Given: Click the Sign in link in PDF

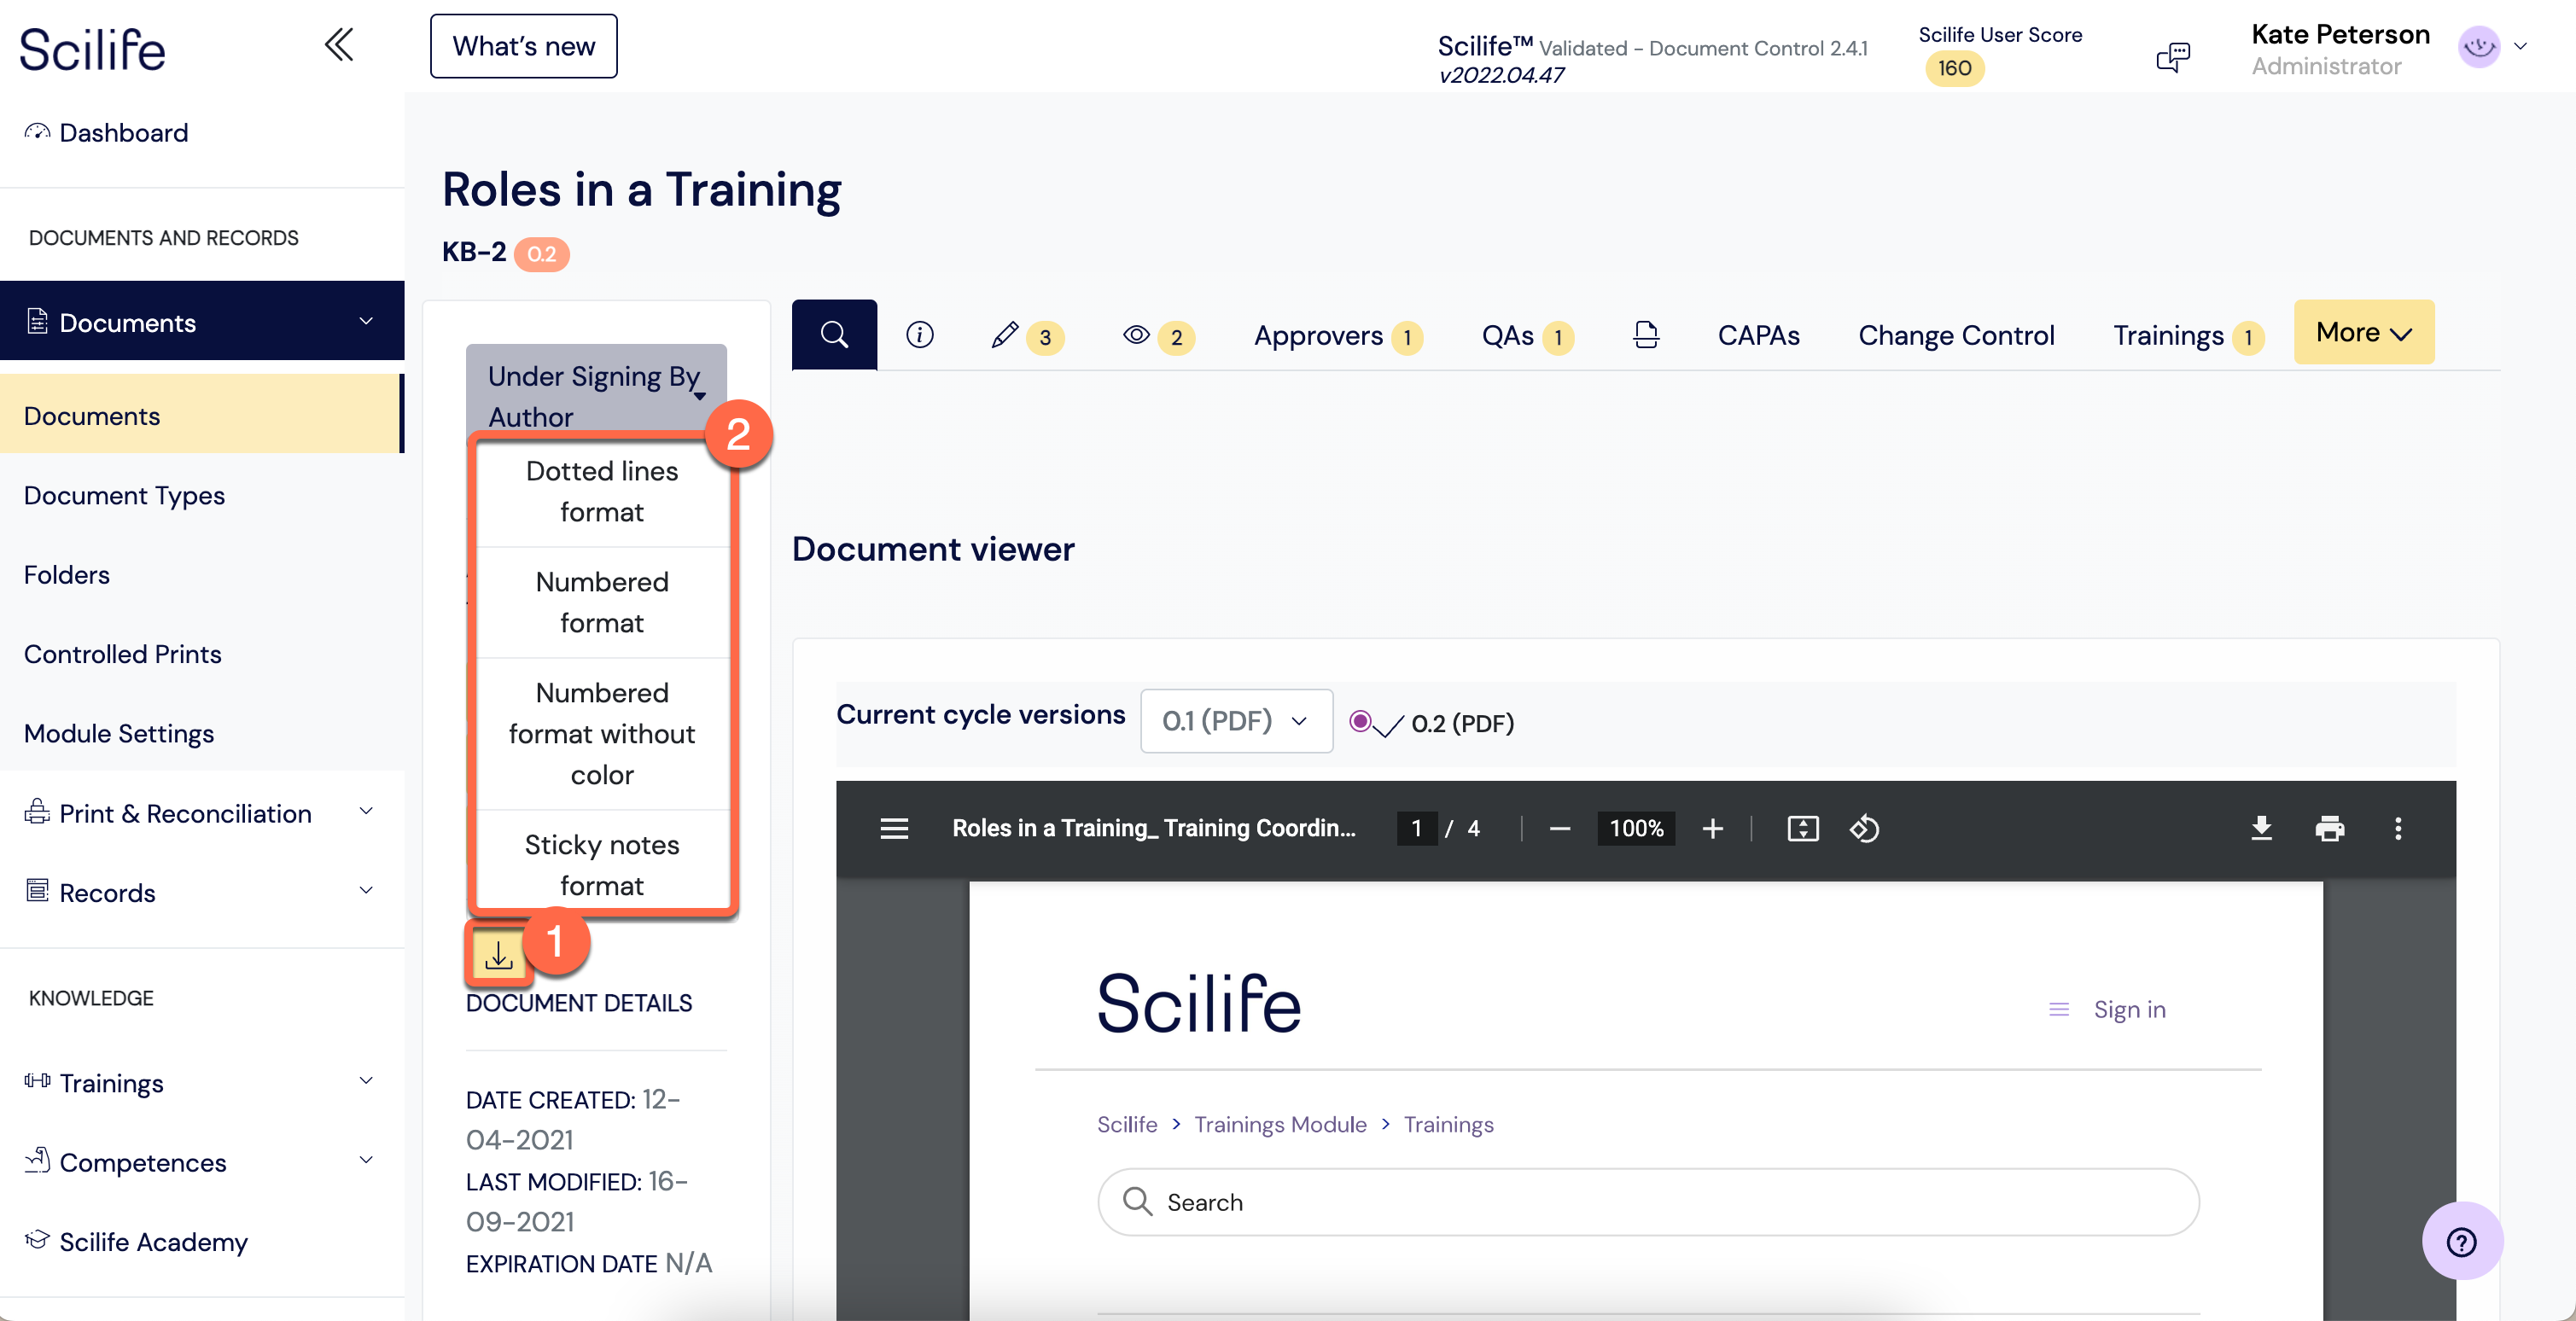Looking at the screenshot, I should 2129,1010.
